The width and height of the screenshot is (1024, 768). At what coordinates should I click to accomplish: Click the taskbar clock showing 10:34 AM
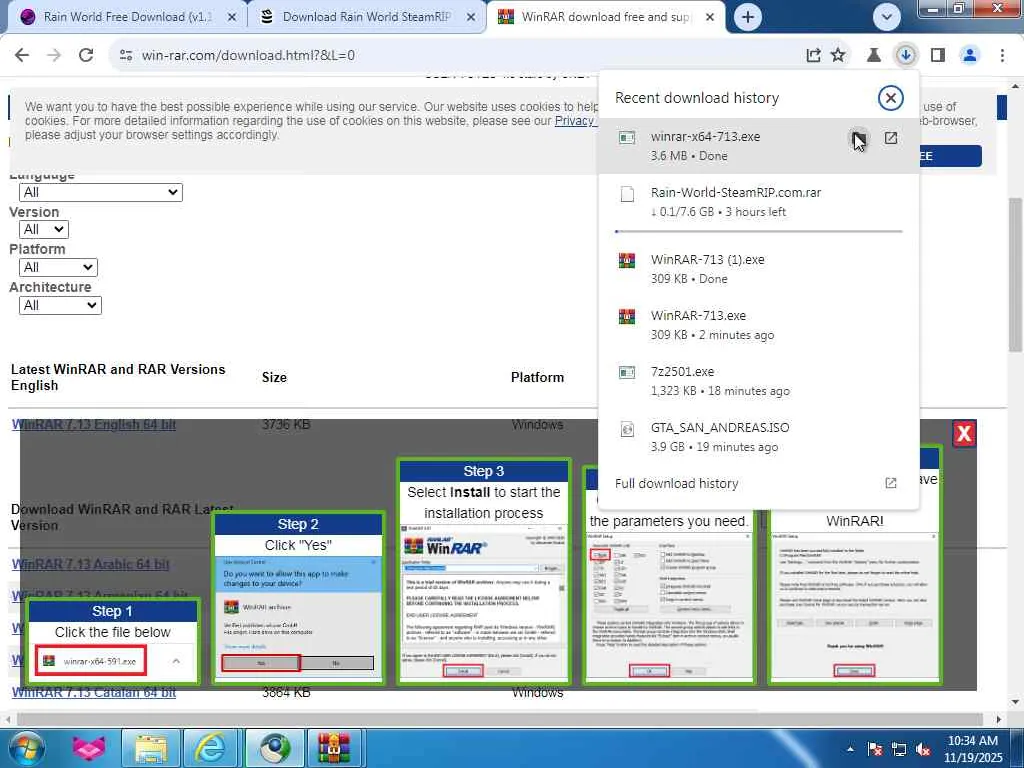(x=972, y=749)
